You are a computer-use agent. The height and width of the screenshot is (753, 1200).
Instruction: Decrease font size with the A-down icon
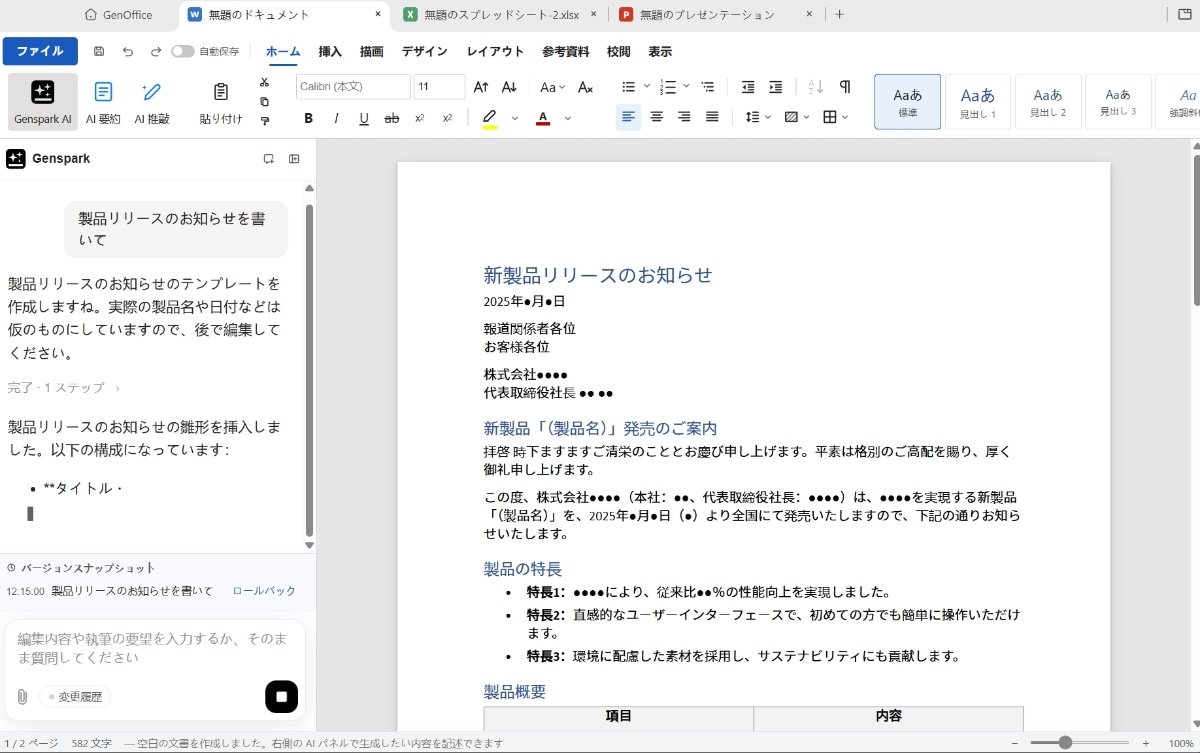coord(509,87)
